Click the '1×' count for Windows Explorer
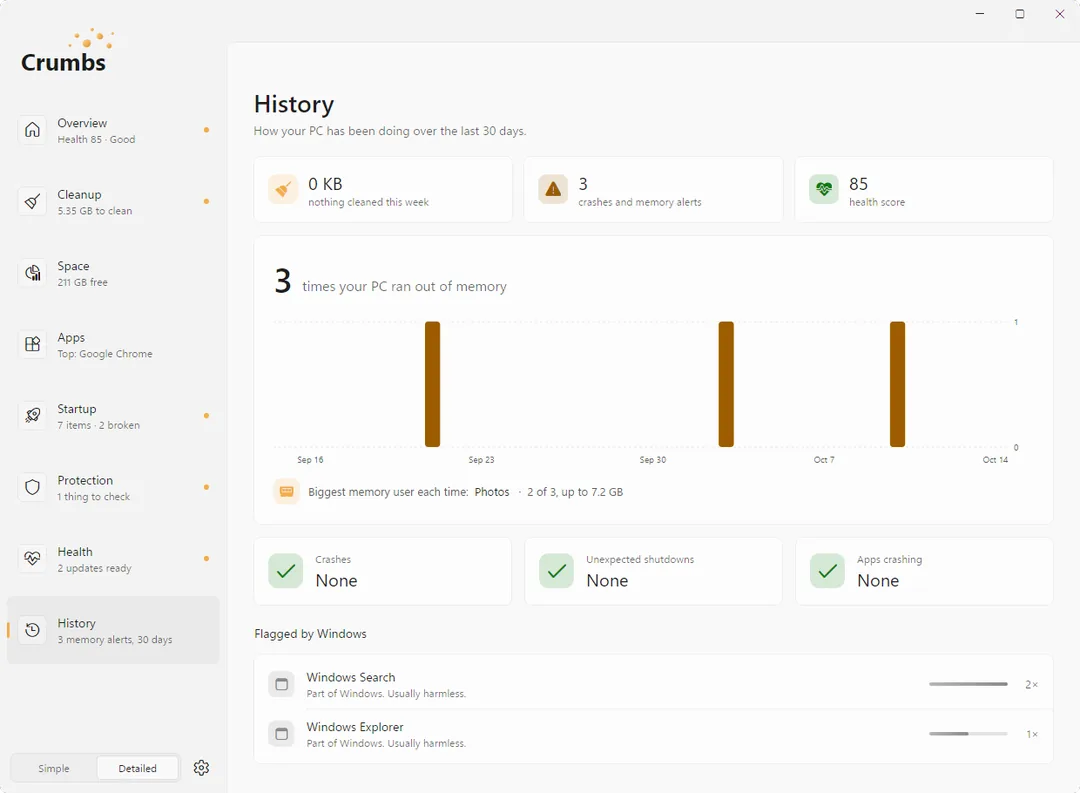The height and width of the screenshot is (793, 1080). click(1032, 734)
